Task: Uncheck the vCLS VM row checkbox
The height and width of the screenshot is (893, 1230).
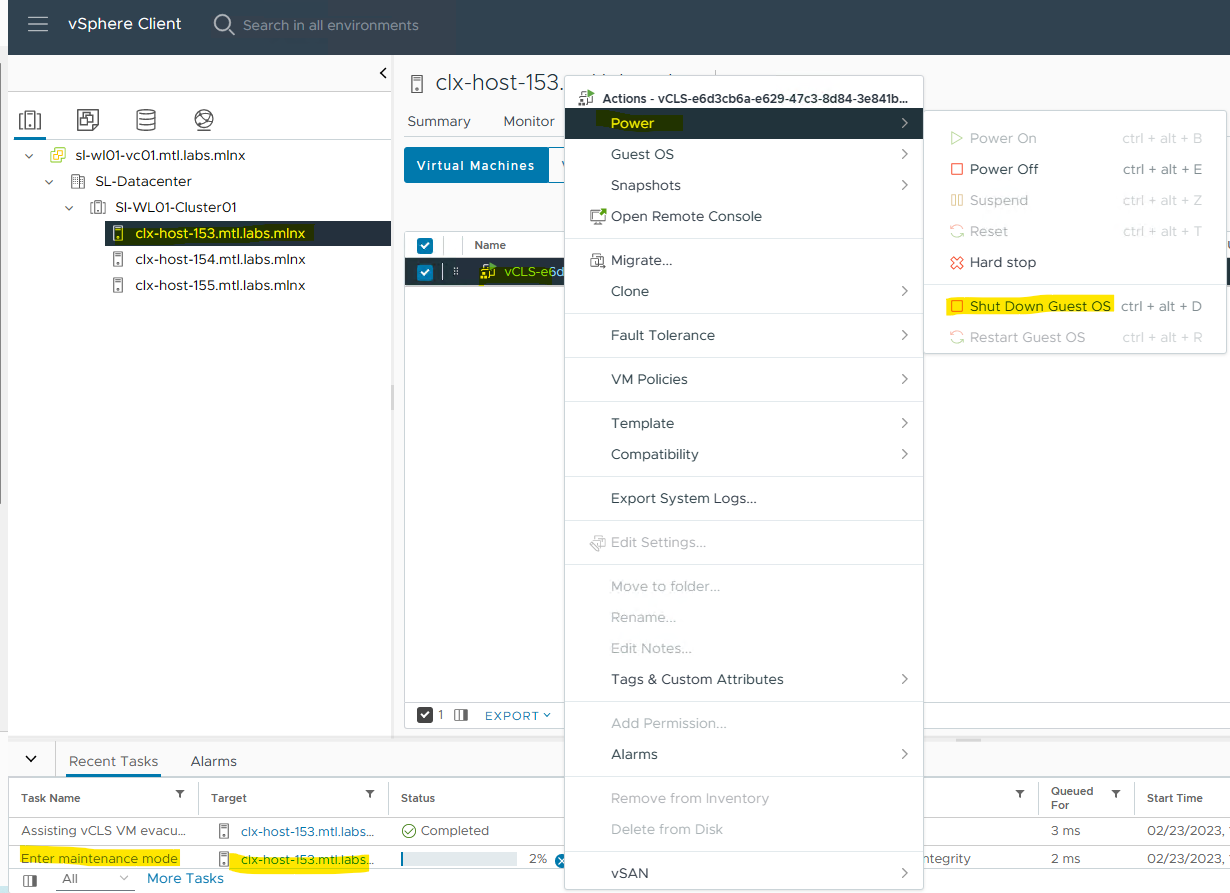Action: click(425, 272)
